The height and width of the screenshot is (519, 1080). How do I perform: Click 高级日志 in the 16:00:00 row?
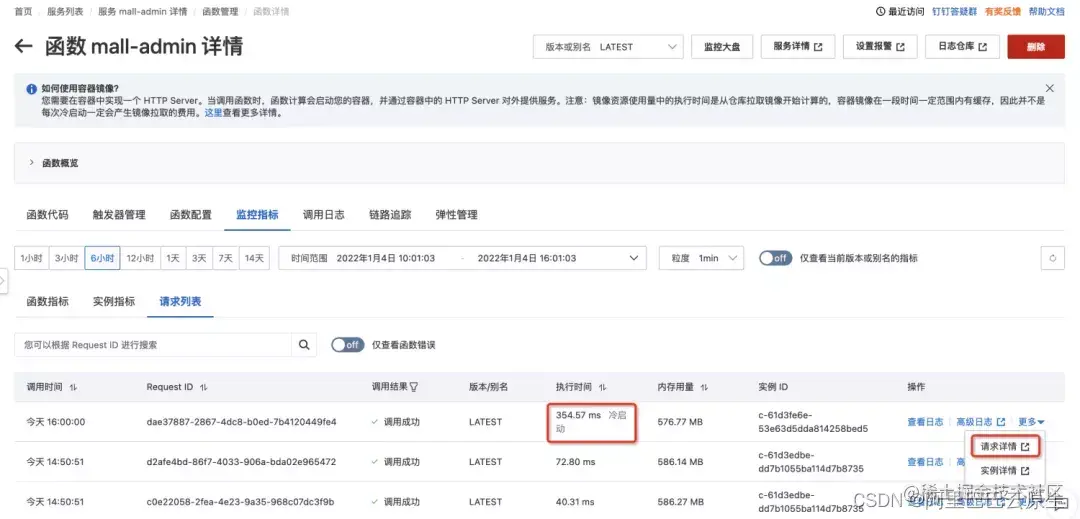coord(981,422)
